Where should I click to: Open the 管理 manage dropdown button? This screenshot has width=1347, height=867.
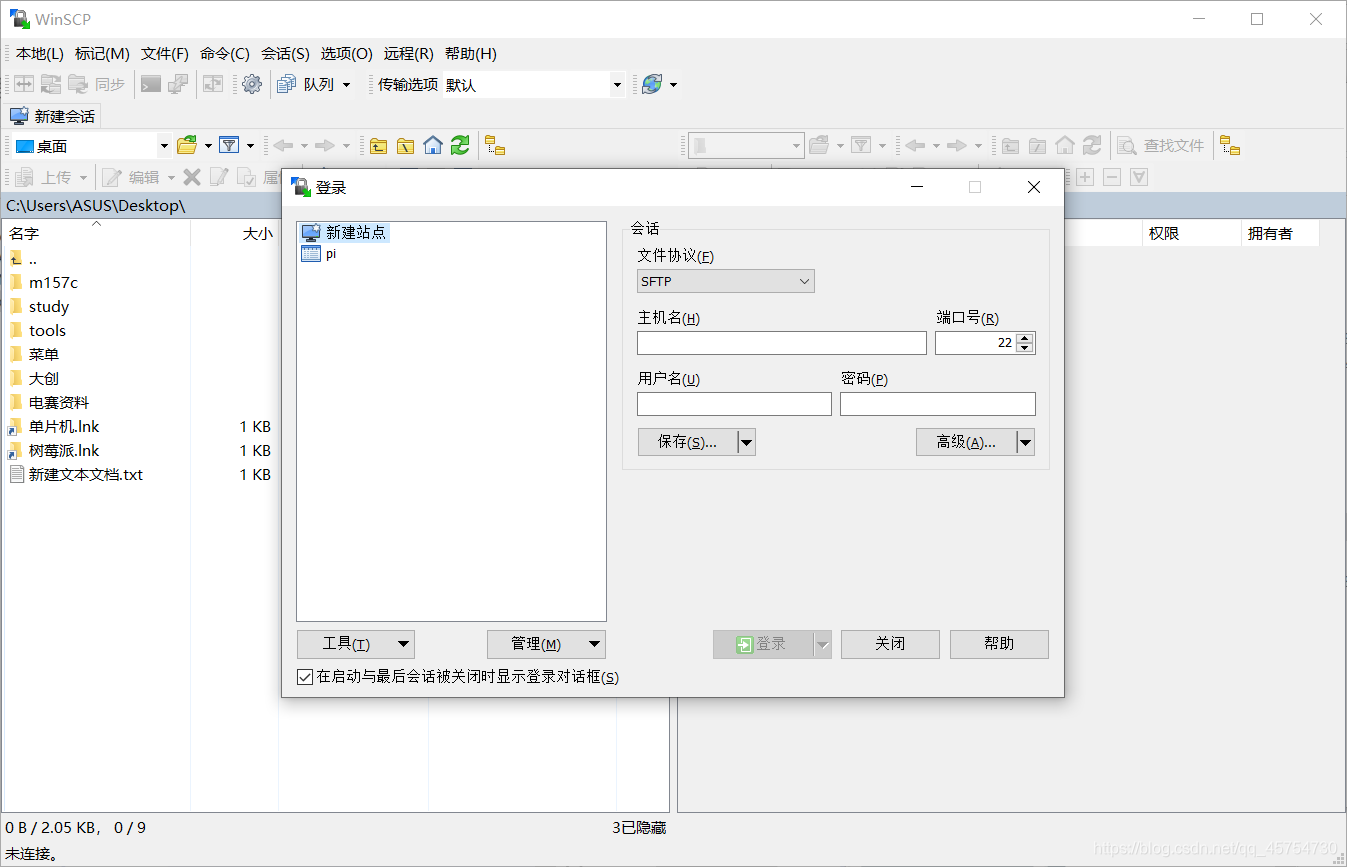(546, 644)
